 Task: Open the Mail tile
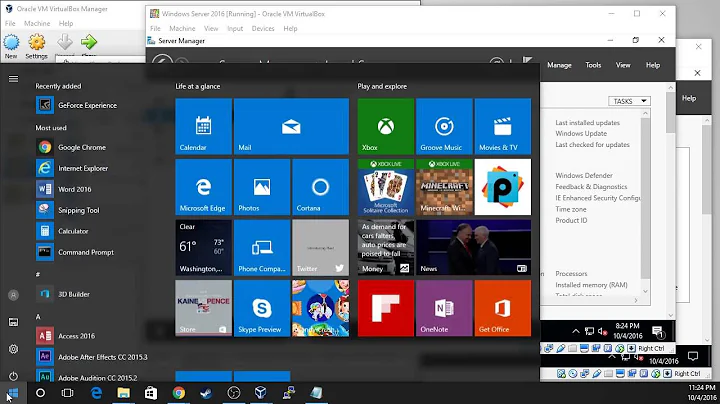pos(291,126)
